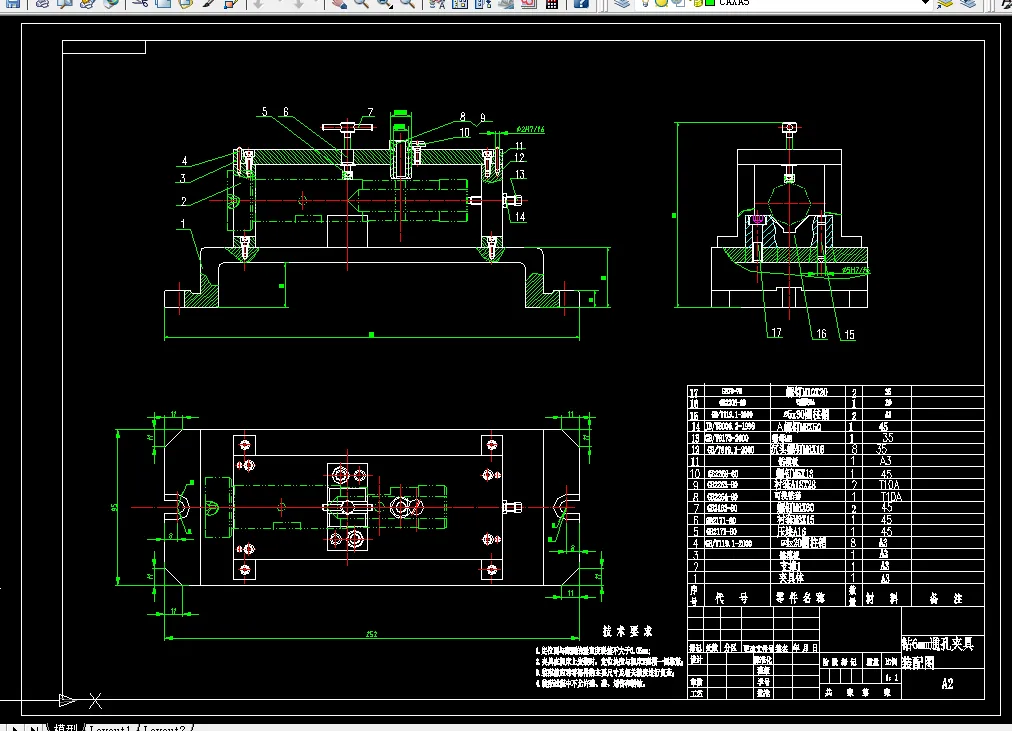Viewport: 1012px width, 731px height.
Task: Select balloon number 7 in front view
Action: (370, 112)
